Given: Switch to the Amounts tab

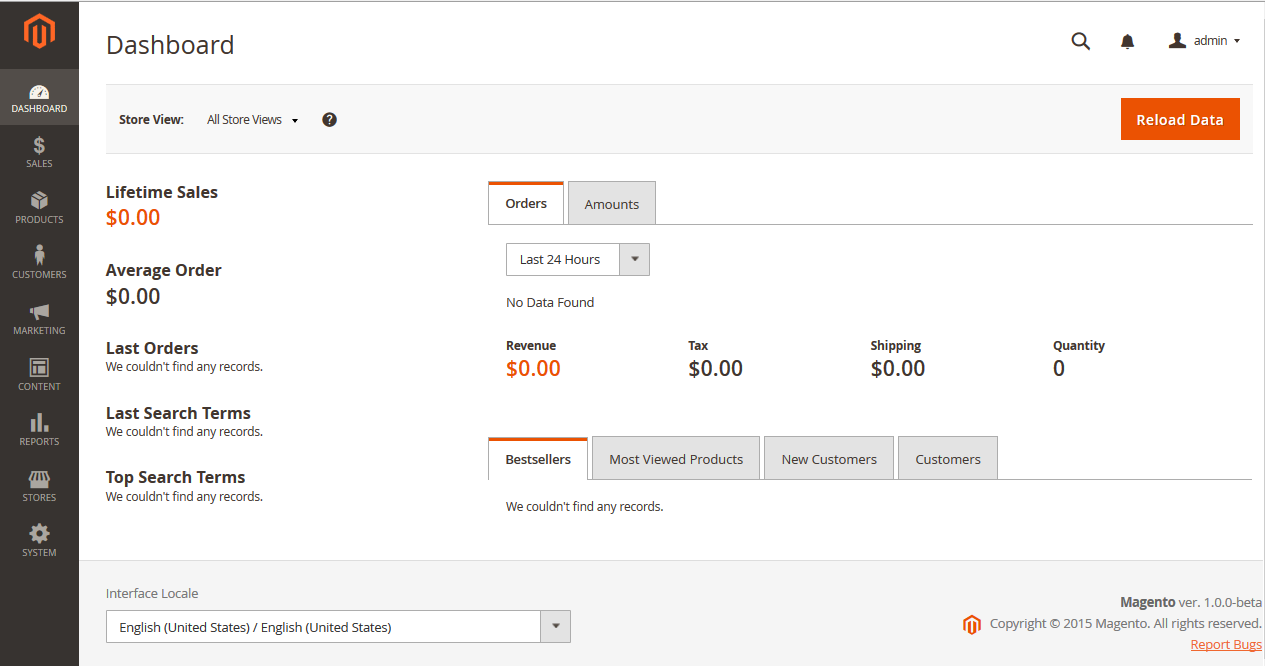Looking at the screenshot, I should [611, 204].
